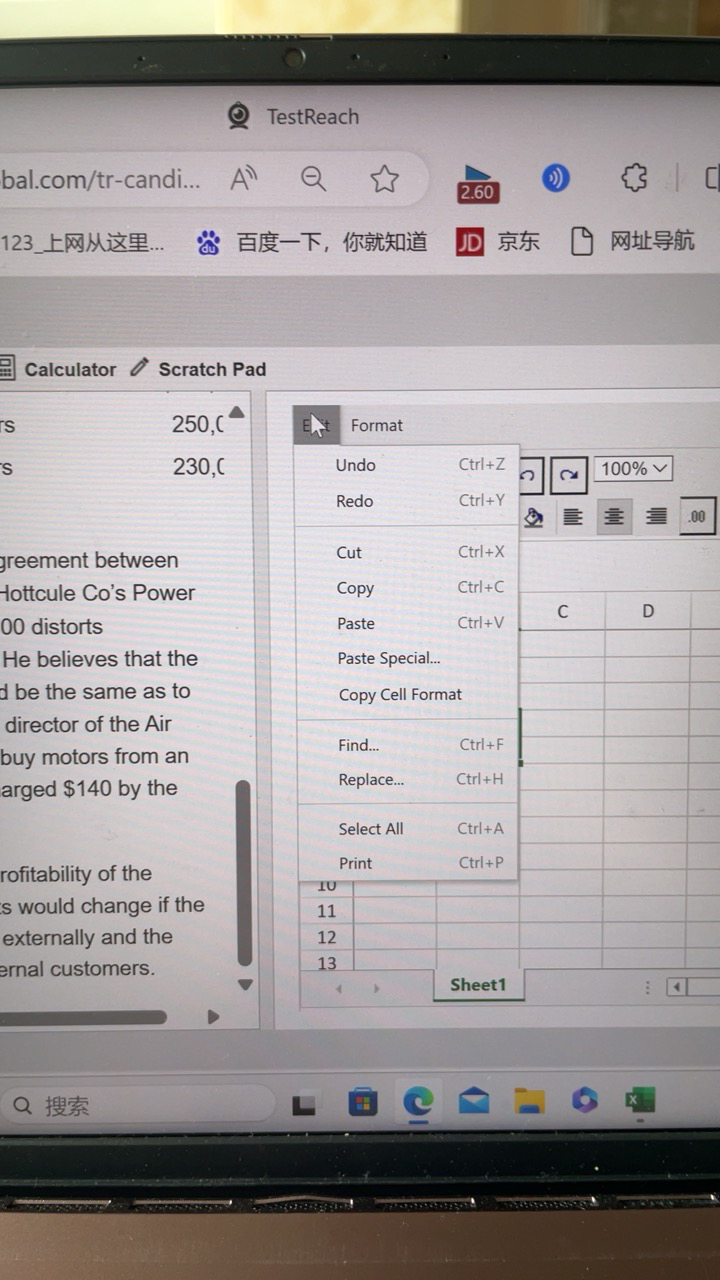Select Paste Special from Edit menu

388,658
